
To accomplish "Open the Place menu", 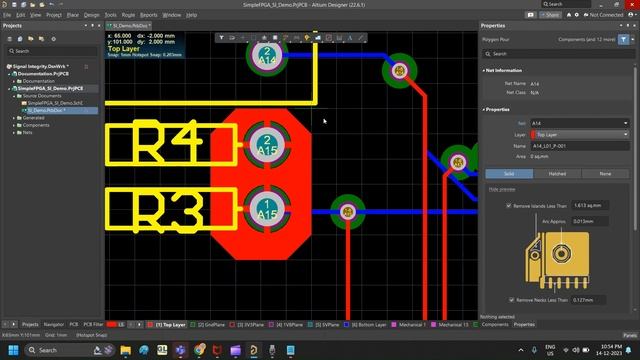I will pyautogui.click(x=73, y=15).
